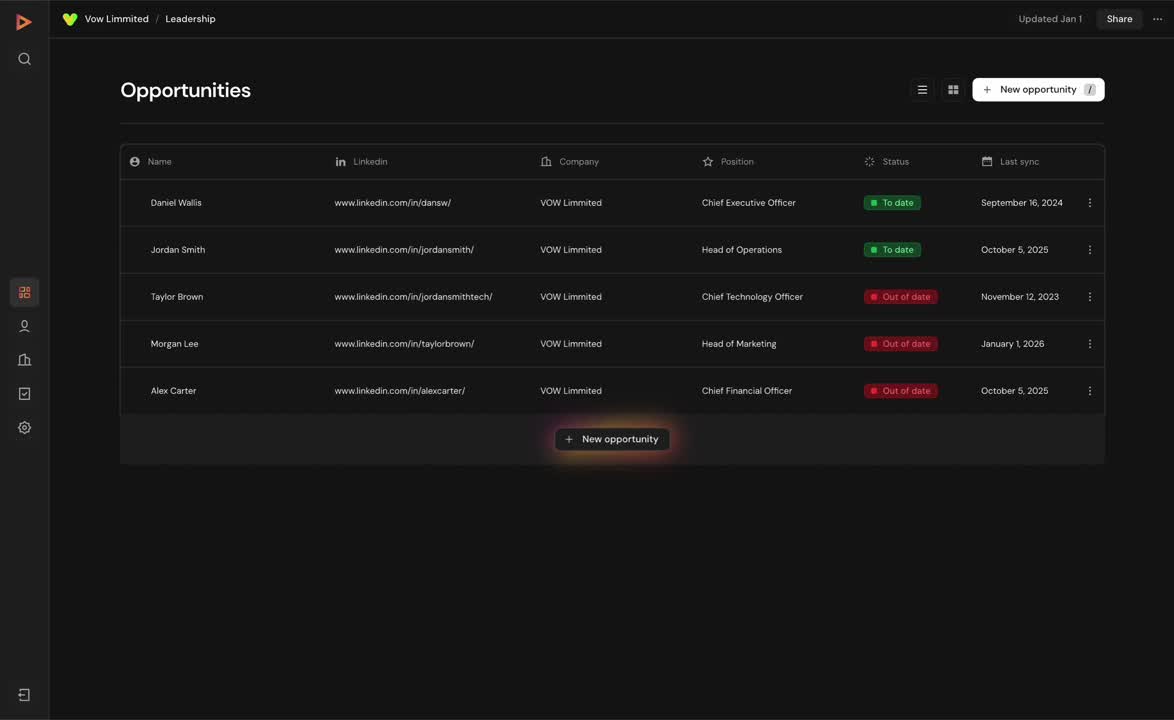Navigate to Vow Limmited breadcrumb
This screenshot has width=1174, height=720.
tap(117, 18)
